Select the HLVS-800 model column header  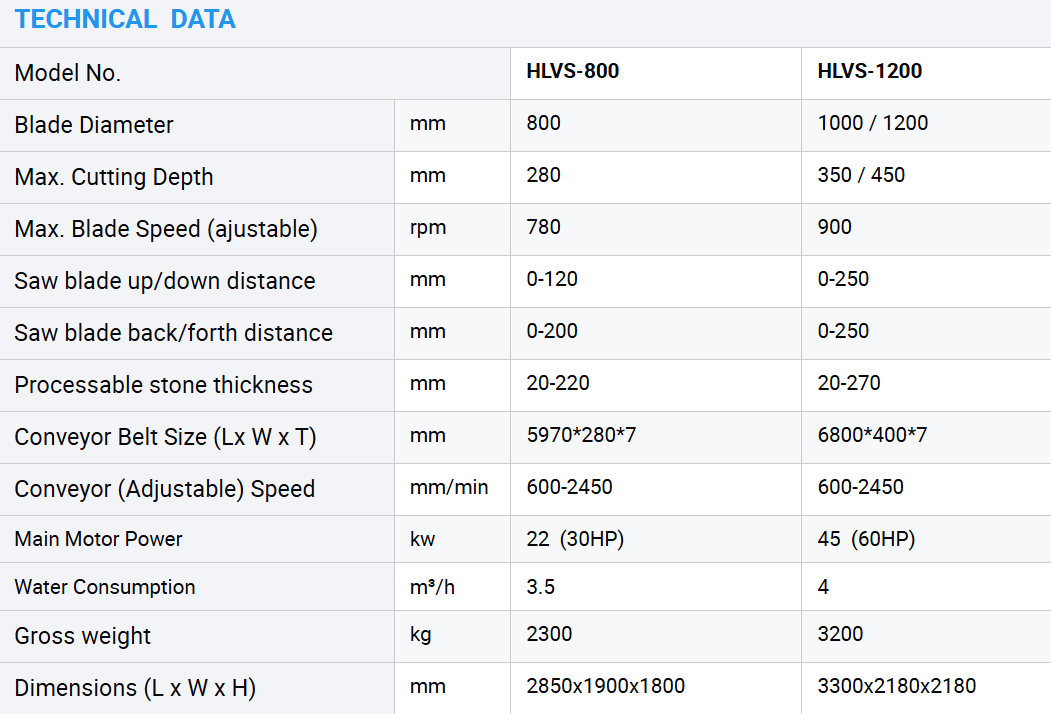pos(573,71)
